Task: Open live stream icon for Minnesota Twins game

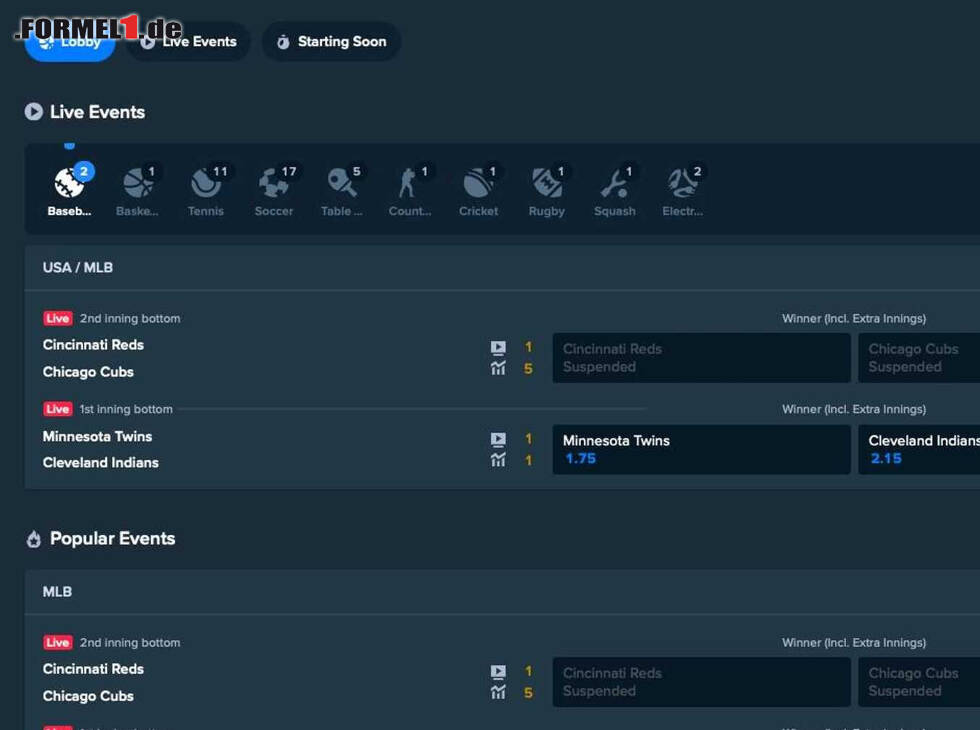Action: tap(498, 439)
